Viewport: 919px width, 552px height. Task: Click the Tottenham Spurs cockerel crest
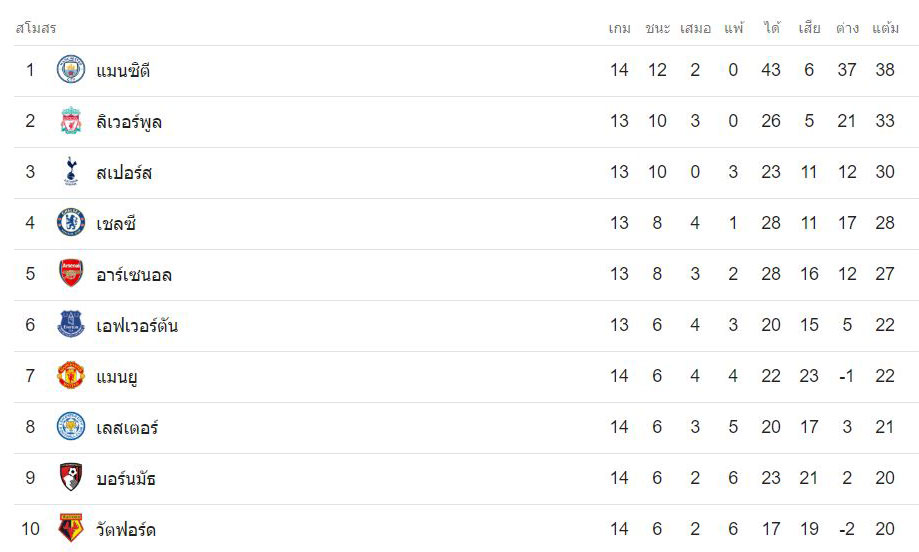(x=71, y=172)
